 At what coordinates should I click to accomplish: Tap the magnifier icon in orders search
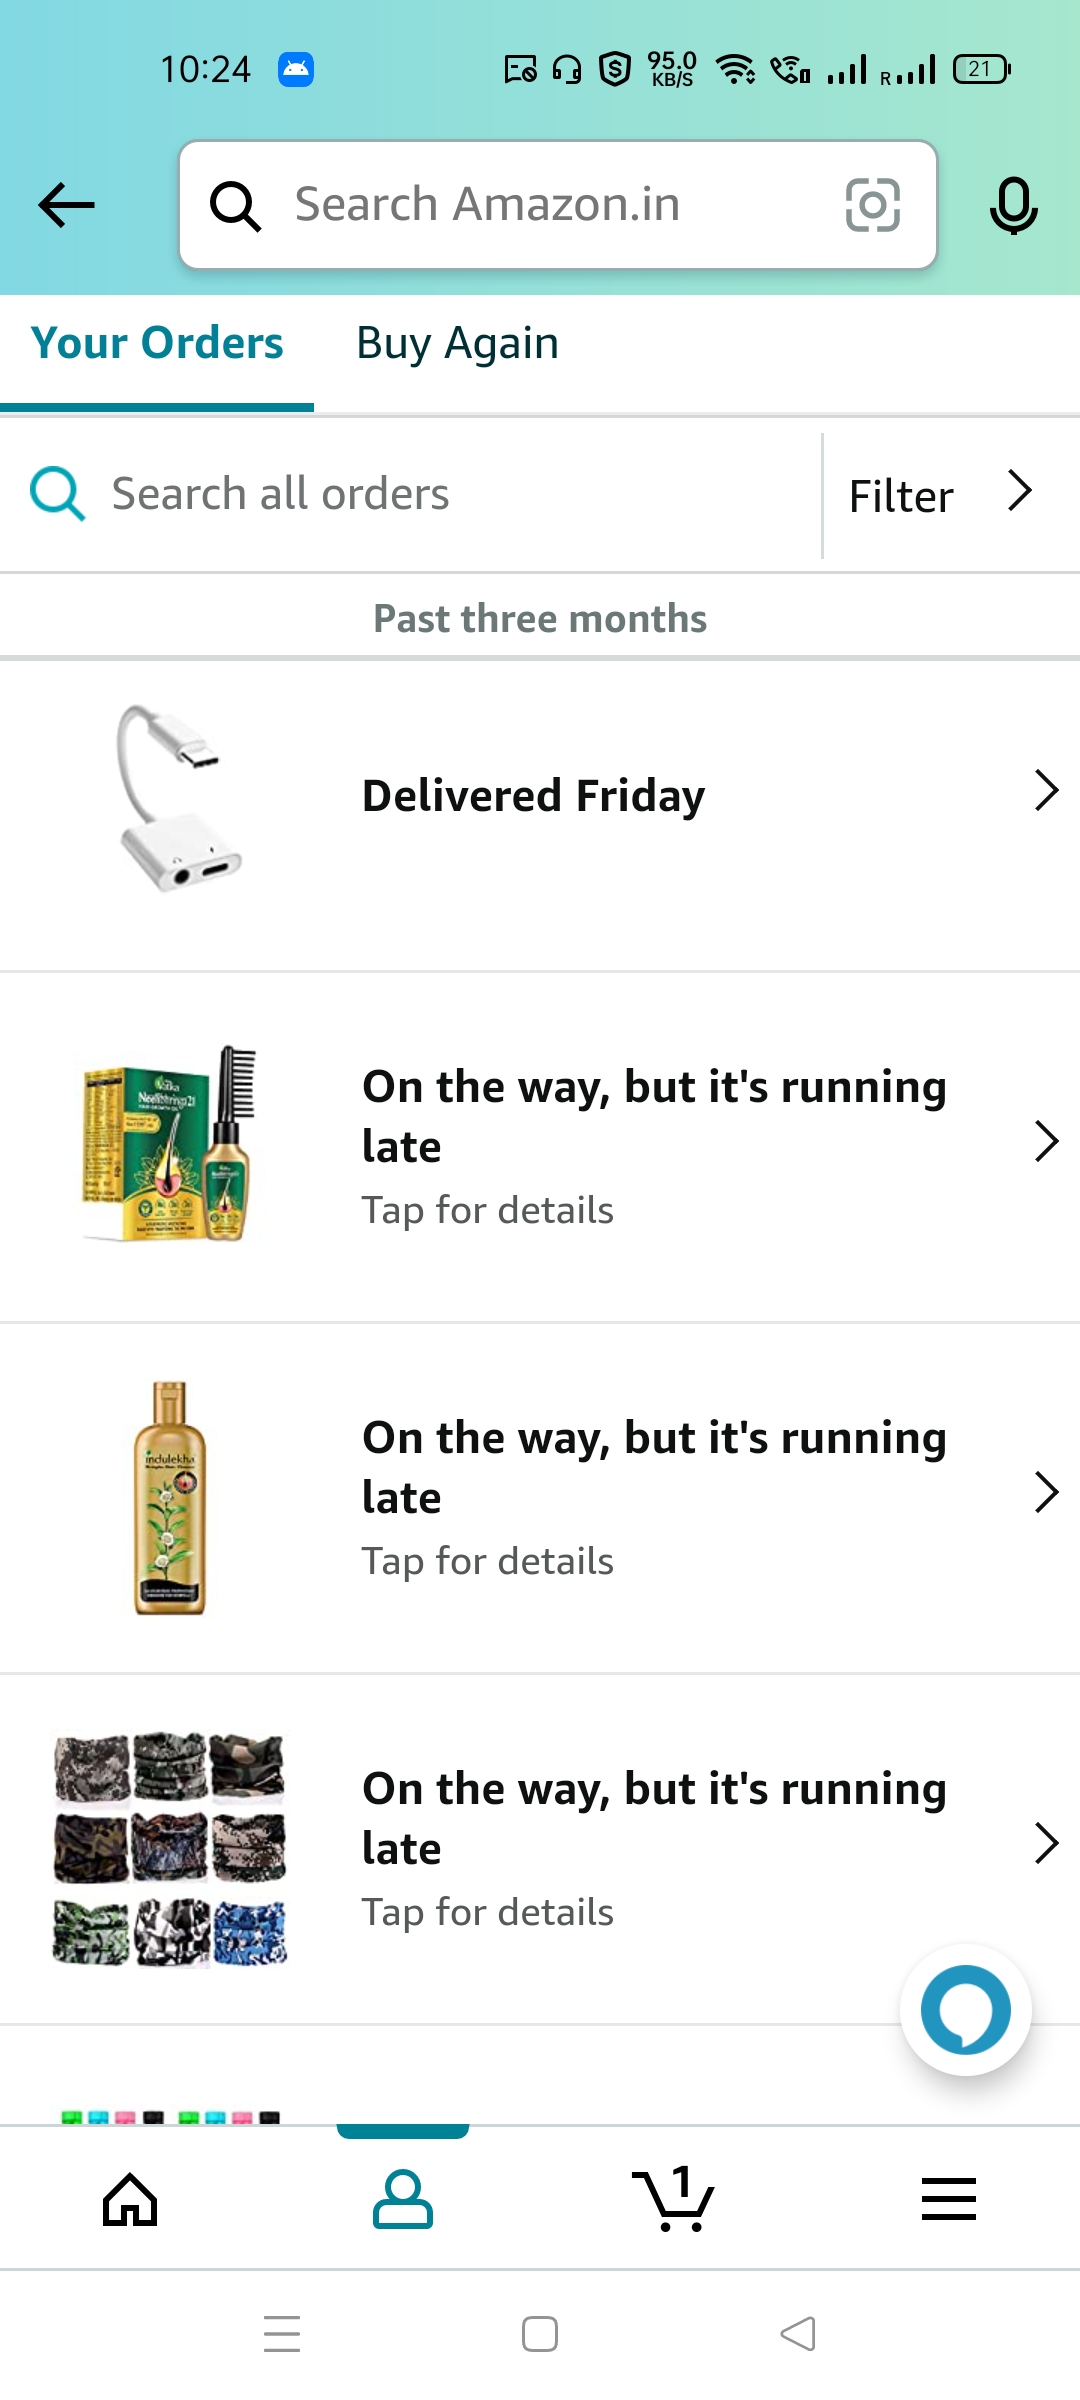57,494
